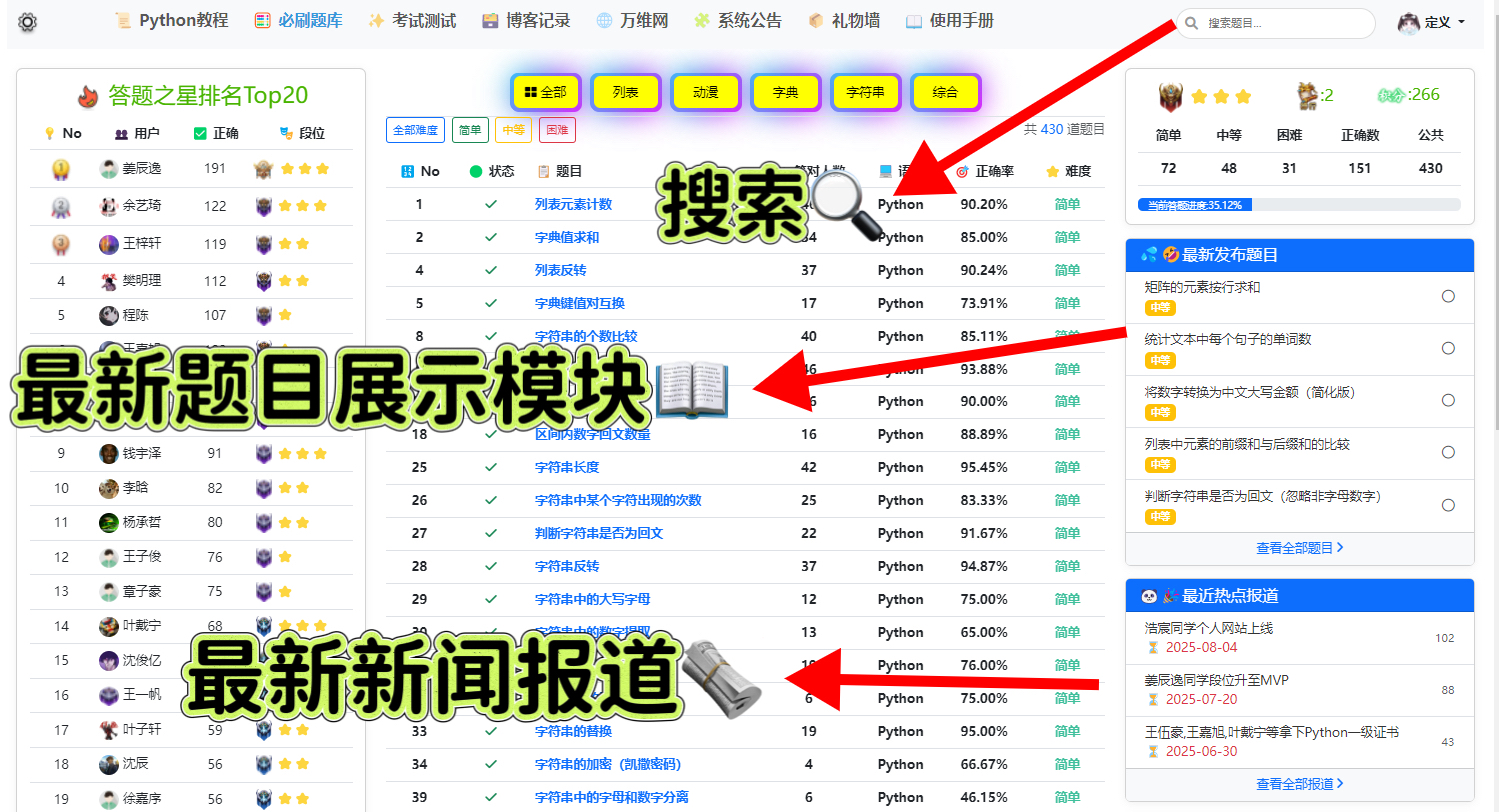Click the user avatar icon top right
The image size is (1499, 812).
click(1409, 22)
